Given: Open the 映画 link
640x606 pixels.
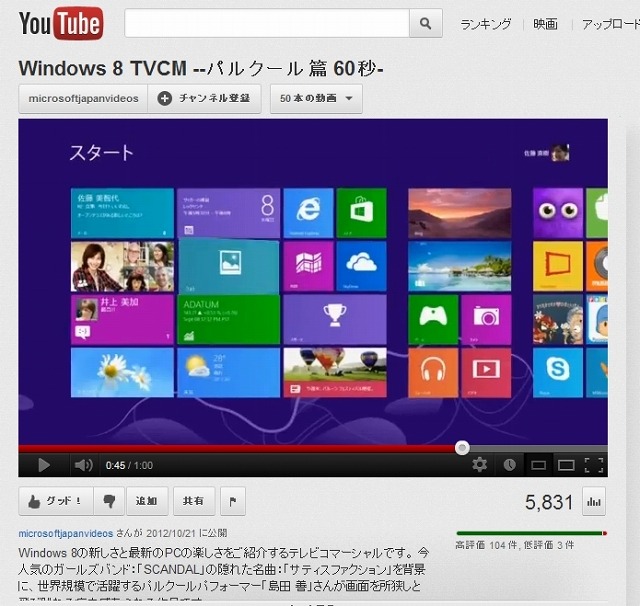Looking at the screenshot, I should pyautogui.click(x=545, y=24).
